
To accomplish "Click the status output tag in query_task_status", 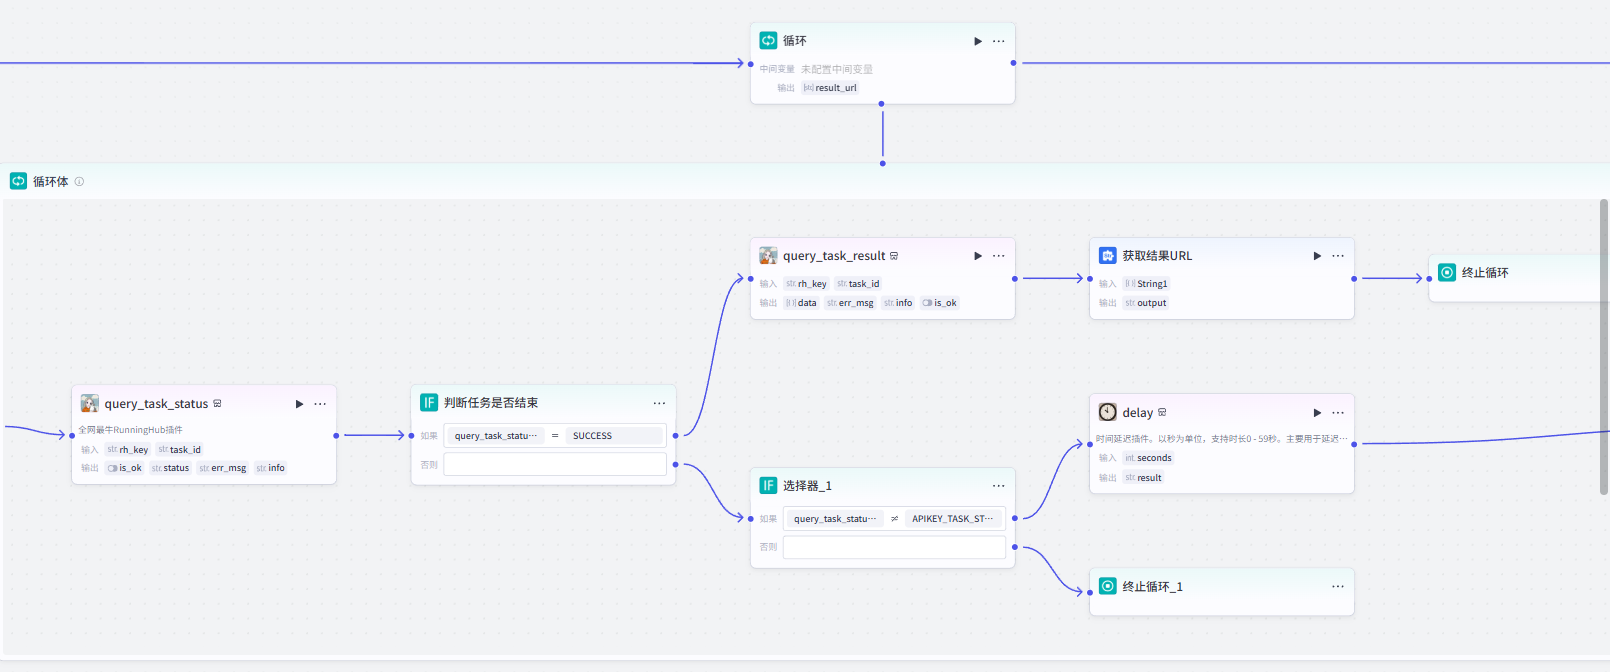I will [x=170, y=468].
